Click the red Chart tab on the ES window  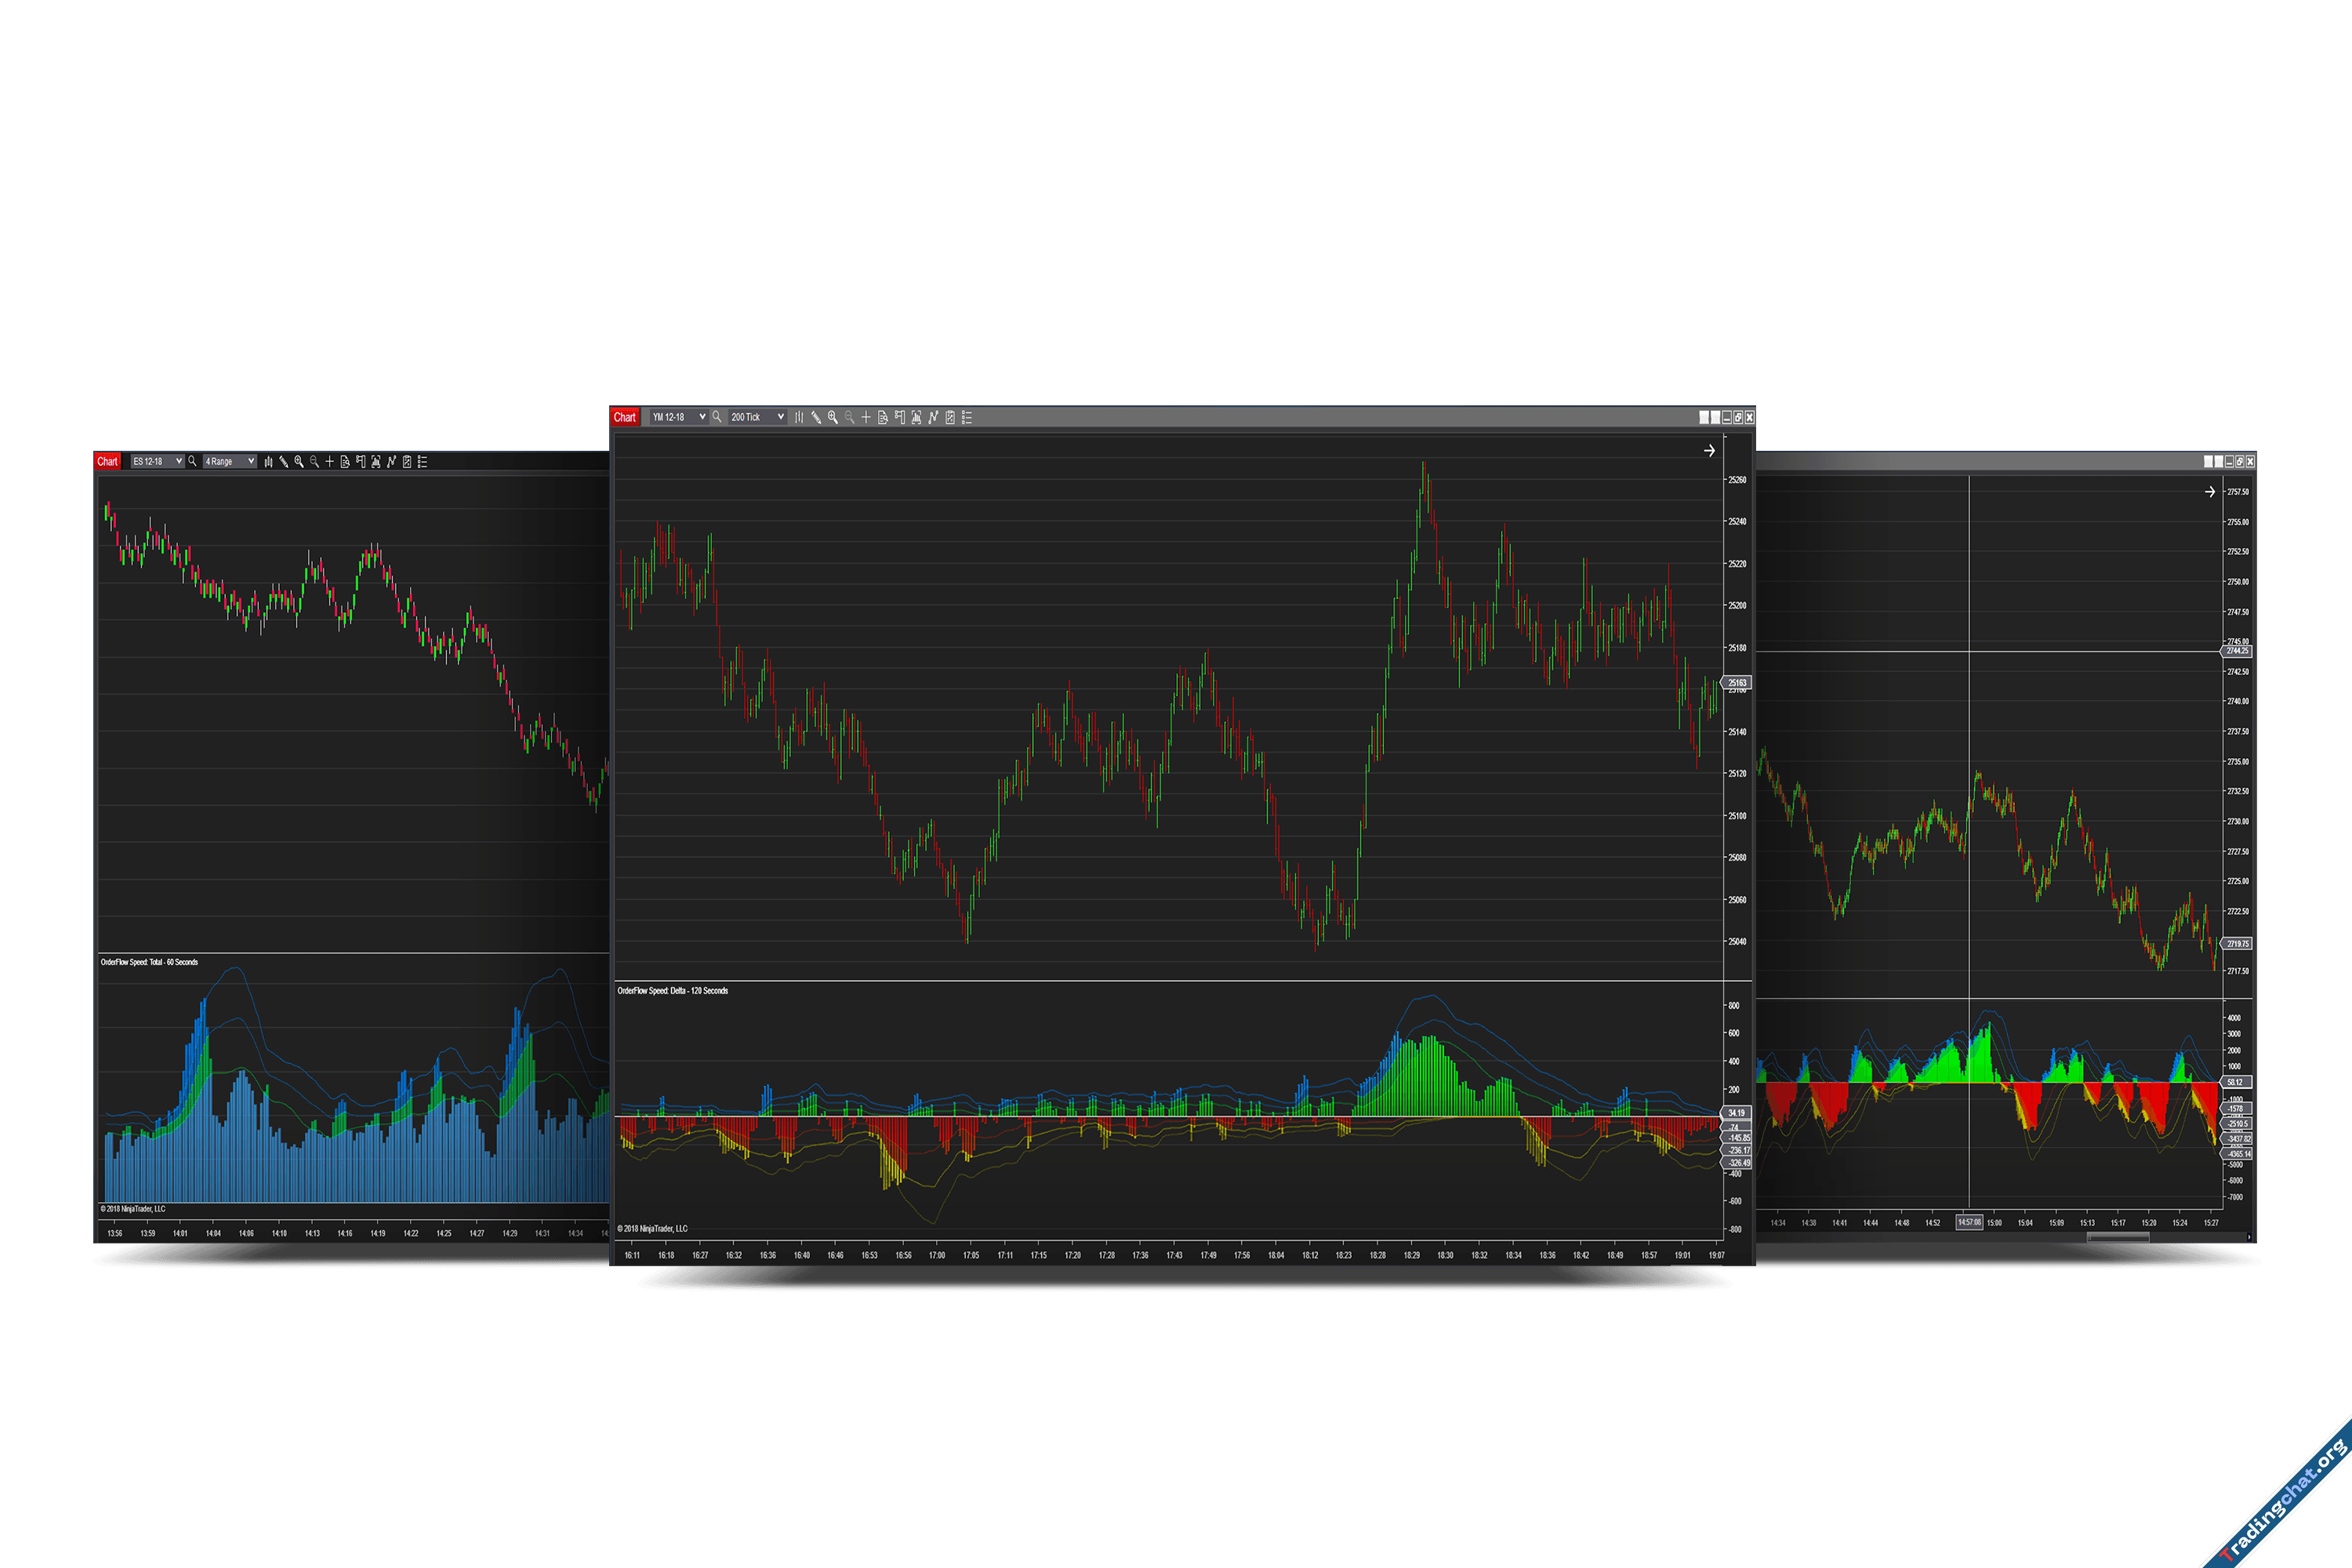[x=107, y=461]
